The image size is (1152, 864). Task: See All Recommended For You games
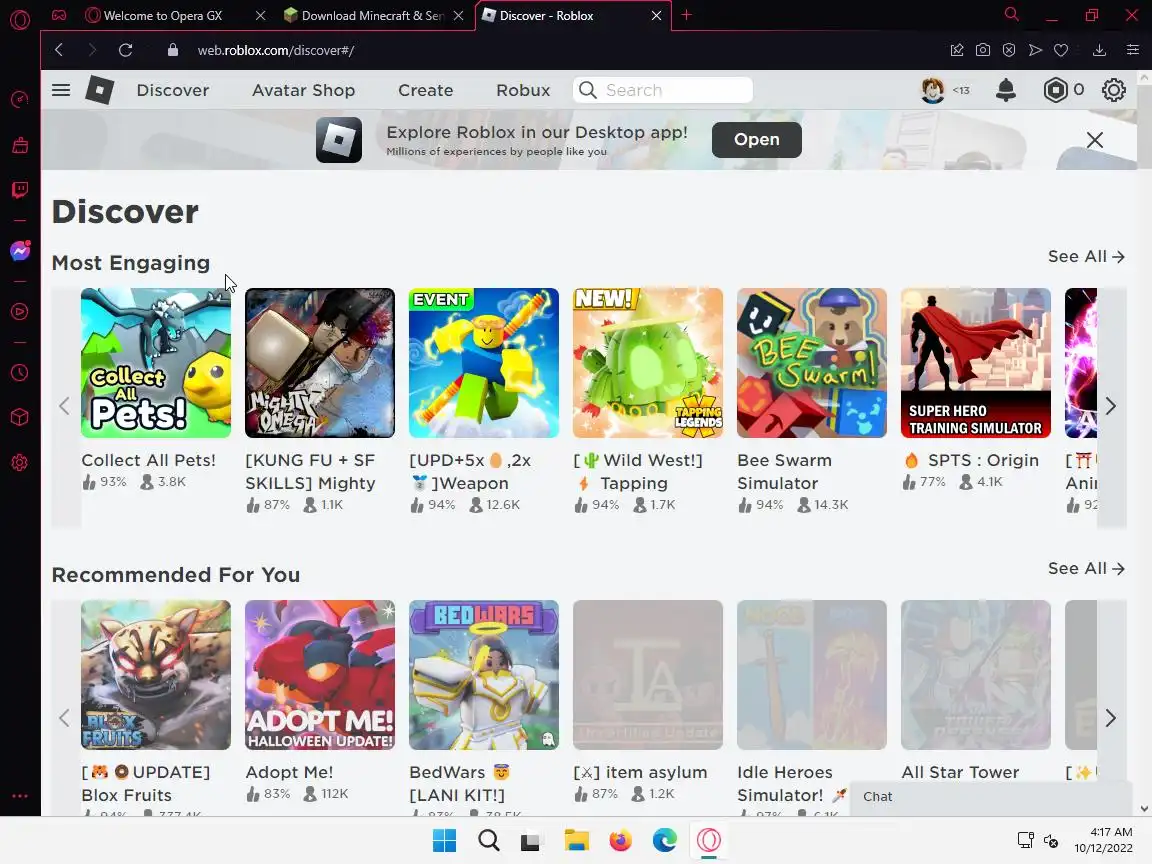point(1086,569)
